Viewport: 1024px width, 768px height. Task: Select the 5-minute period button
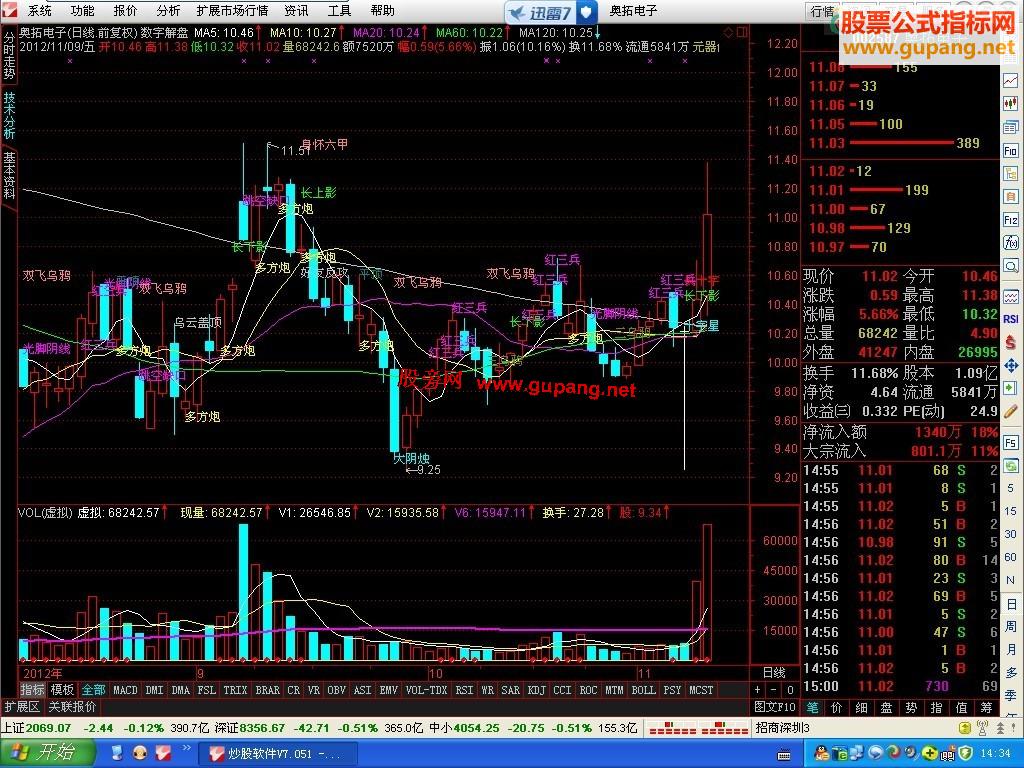[1010, 488]
